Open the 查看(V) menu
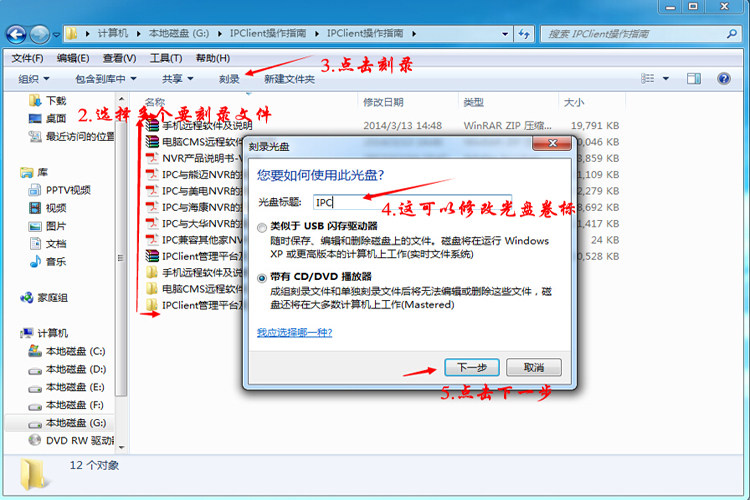 119,58
